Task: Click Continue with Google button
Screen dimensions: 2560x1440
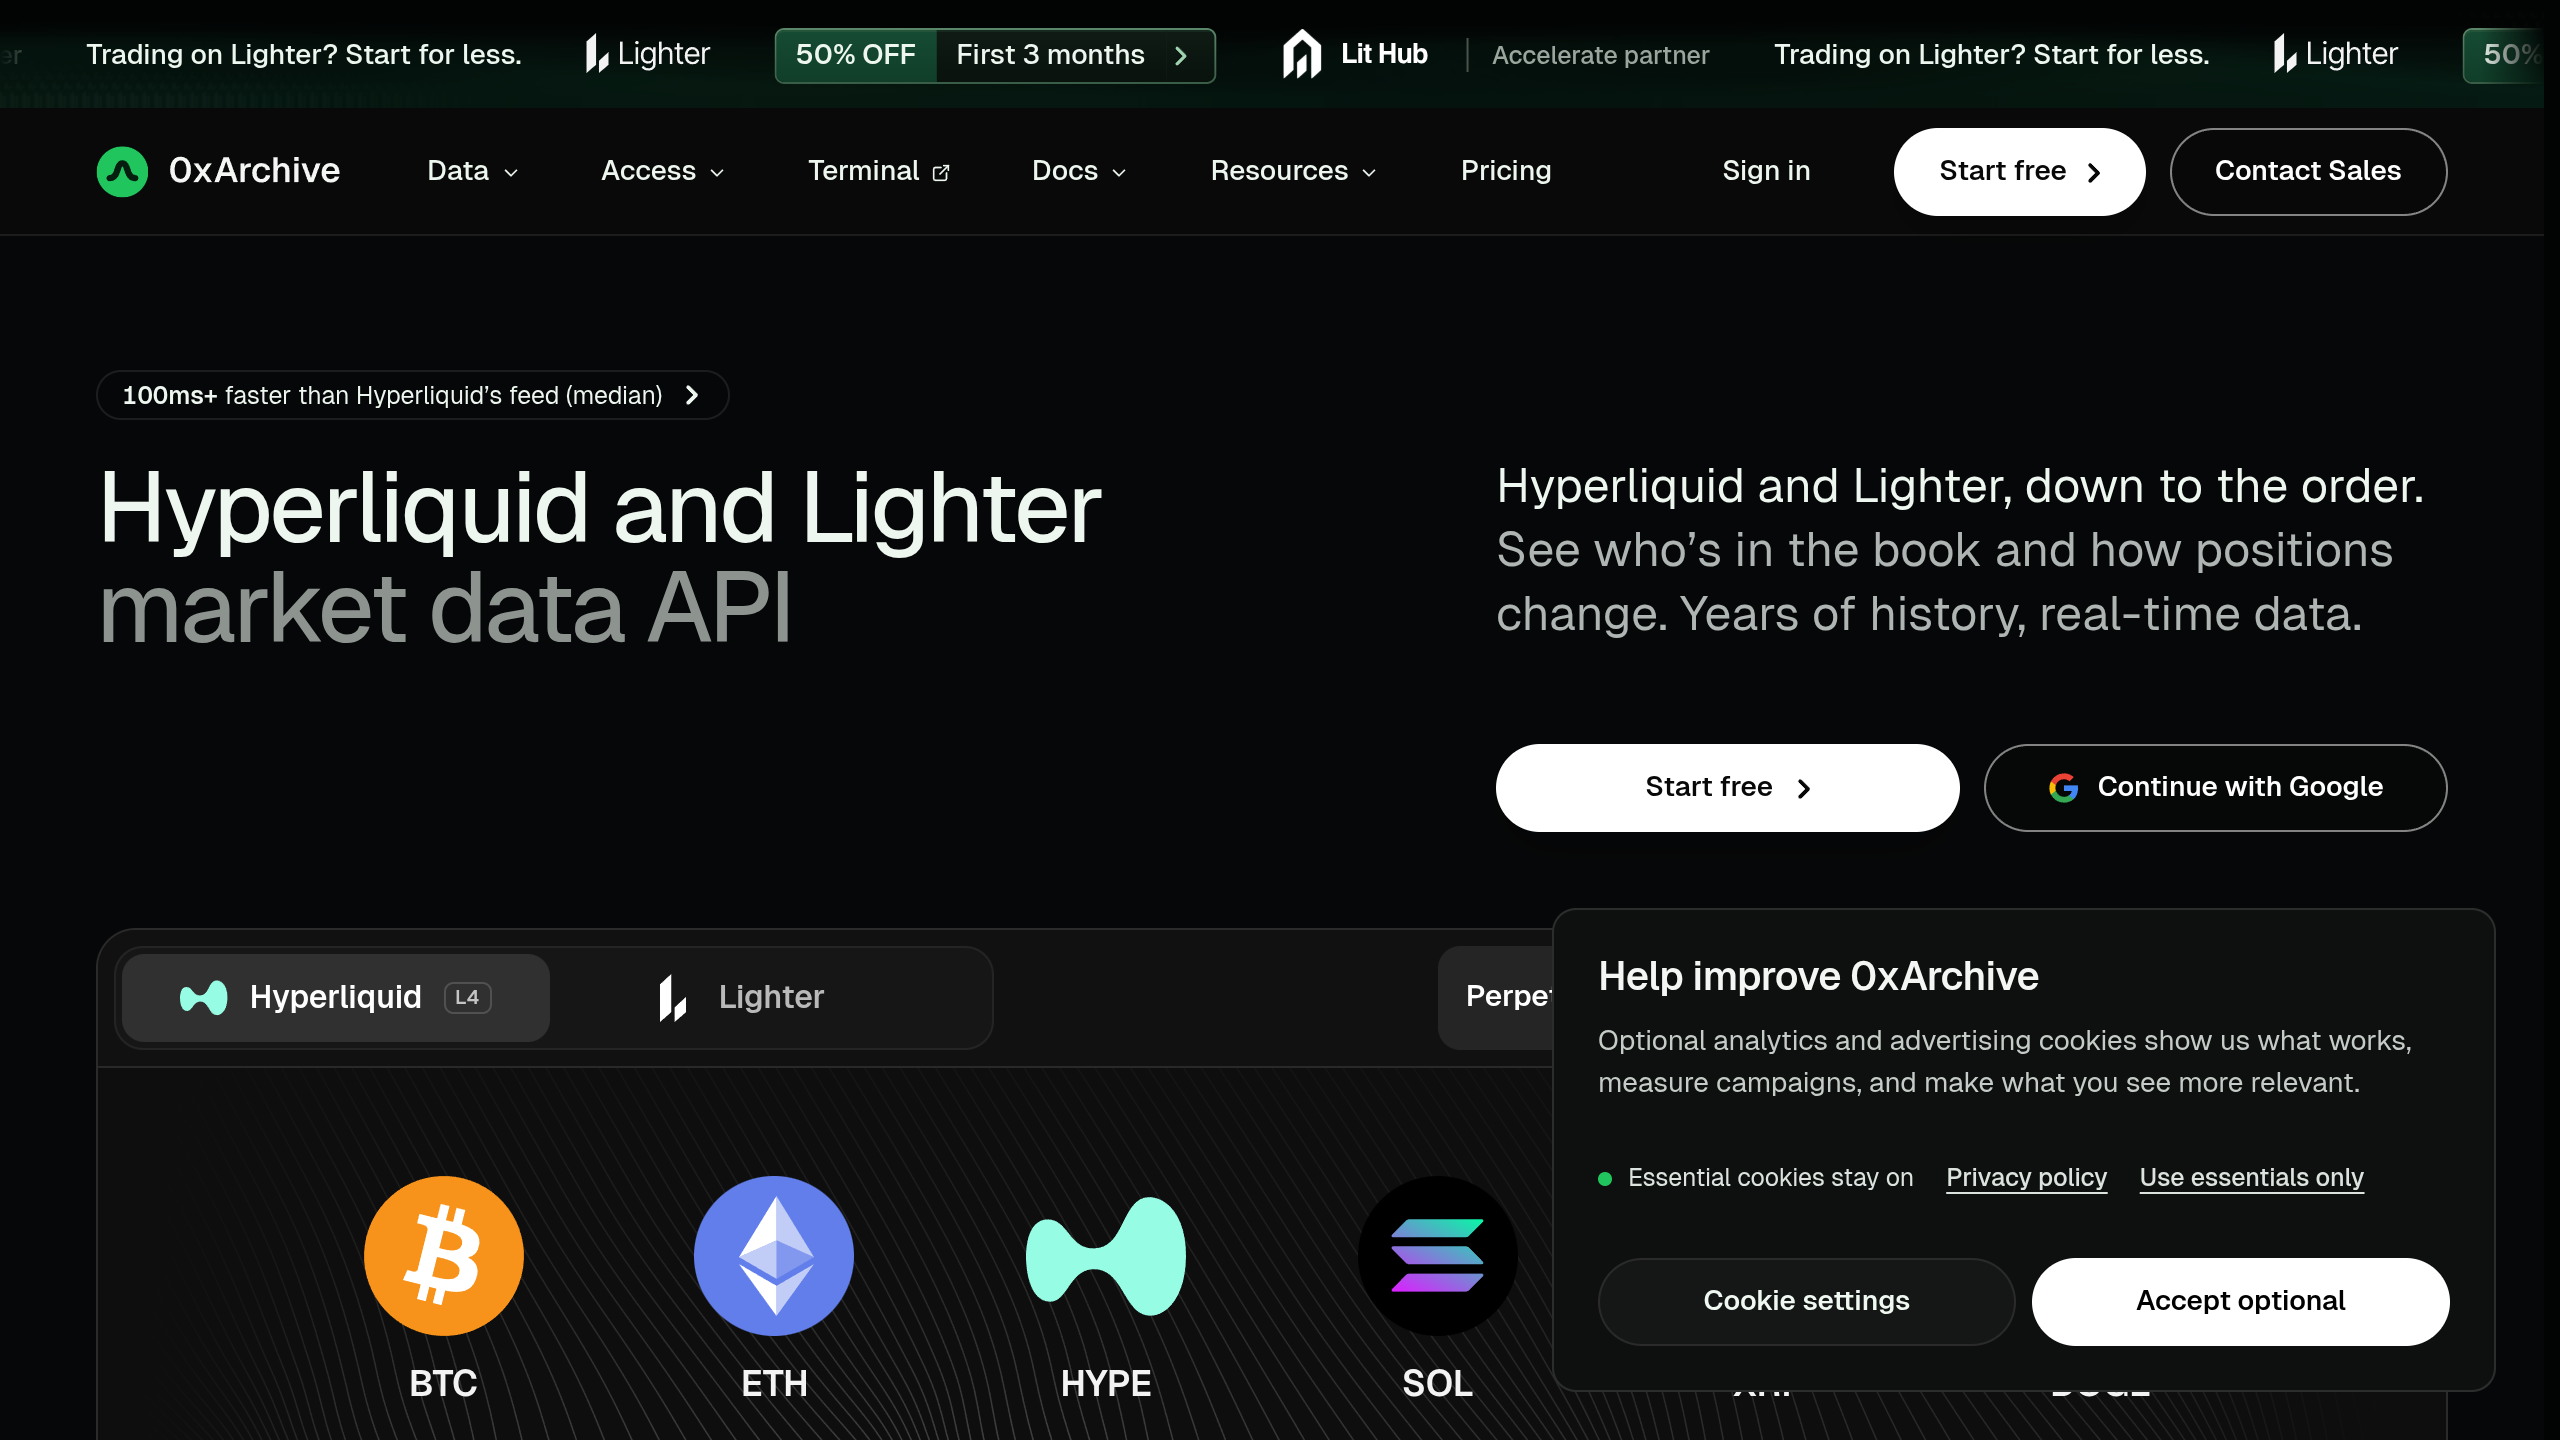Action: [2215, 787]
